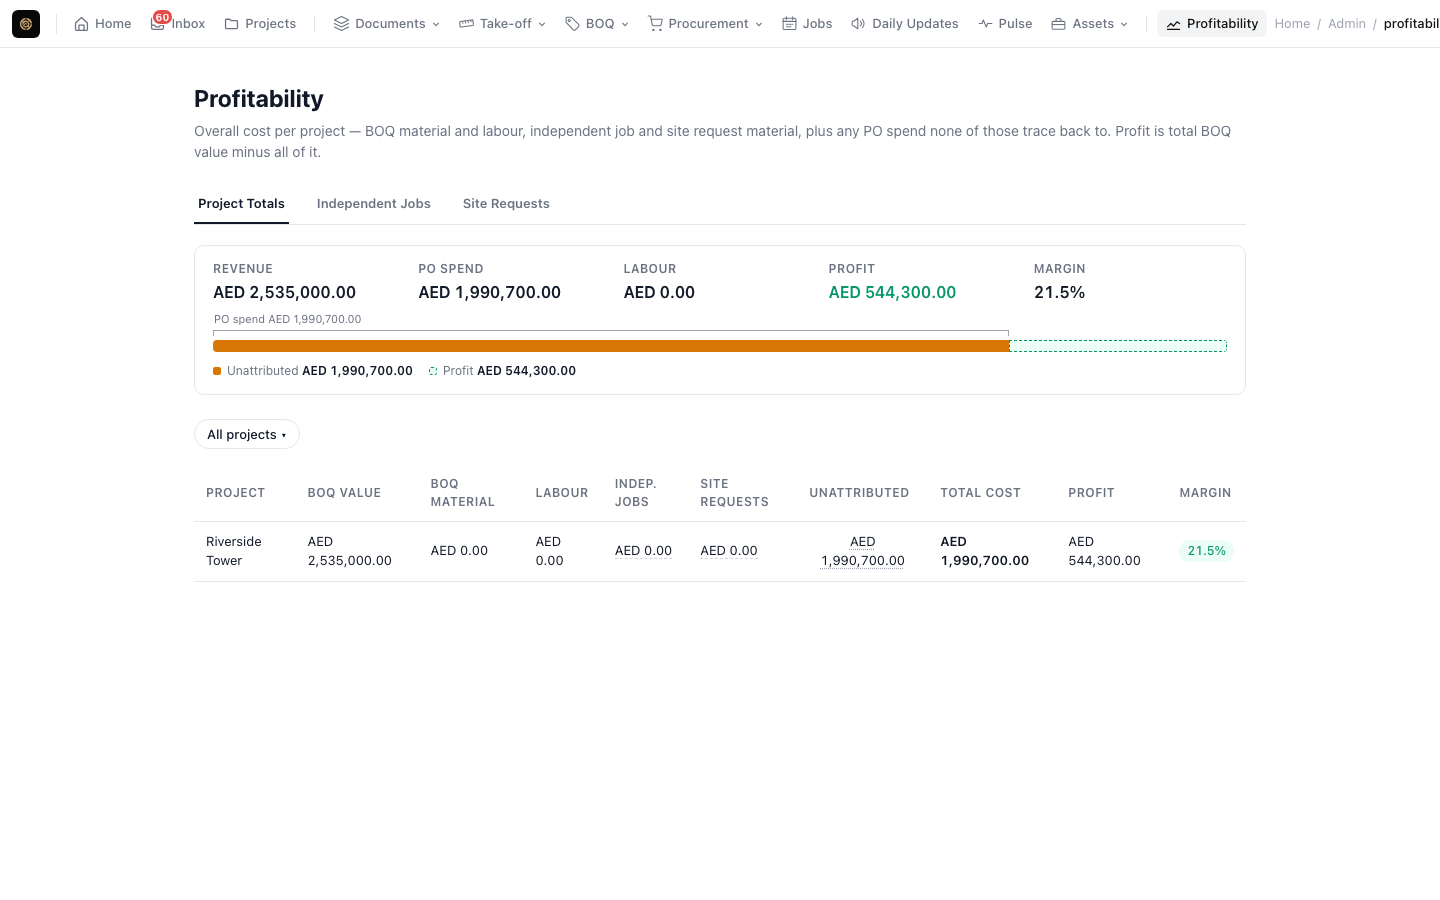The width and height of the screenshot is (1440, 900).
Task: Click the Pulse activity icon
Action: (x=985, y=24)
